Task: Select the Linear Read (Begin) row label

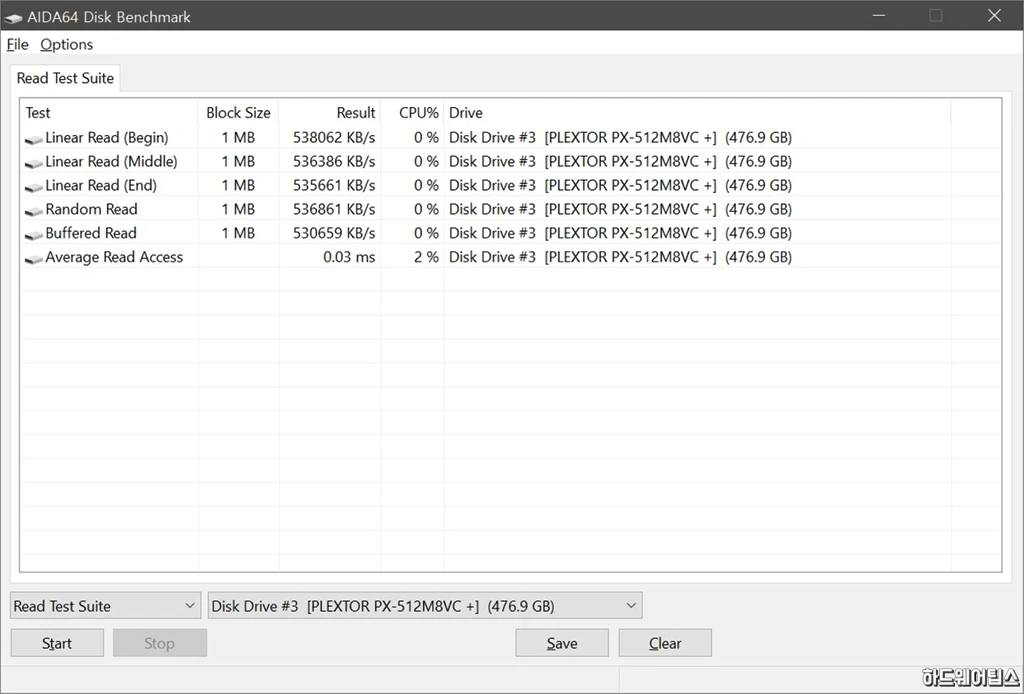Action: coord(106,138)
